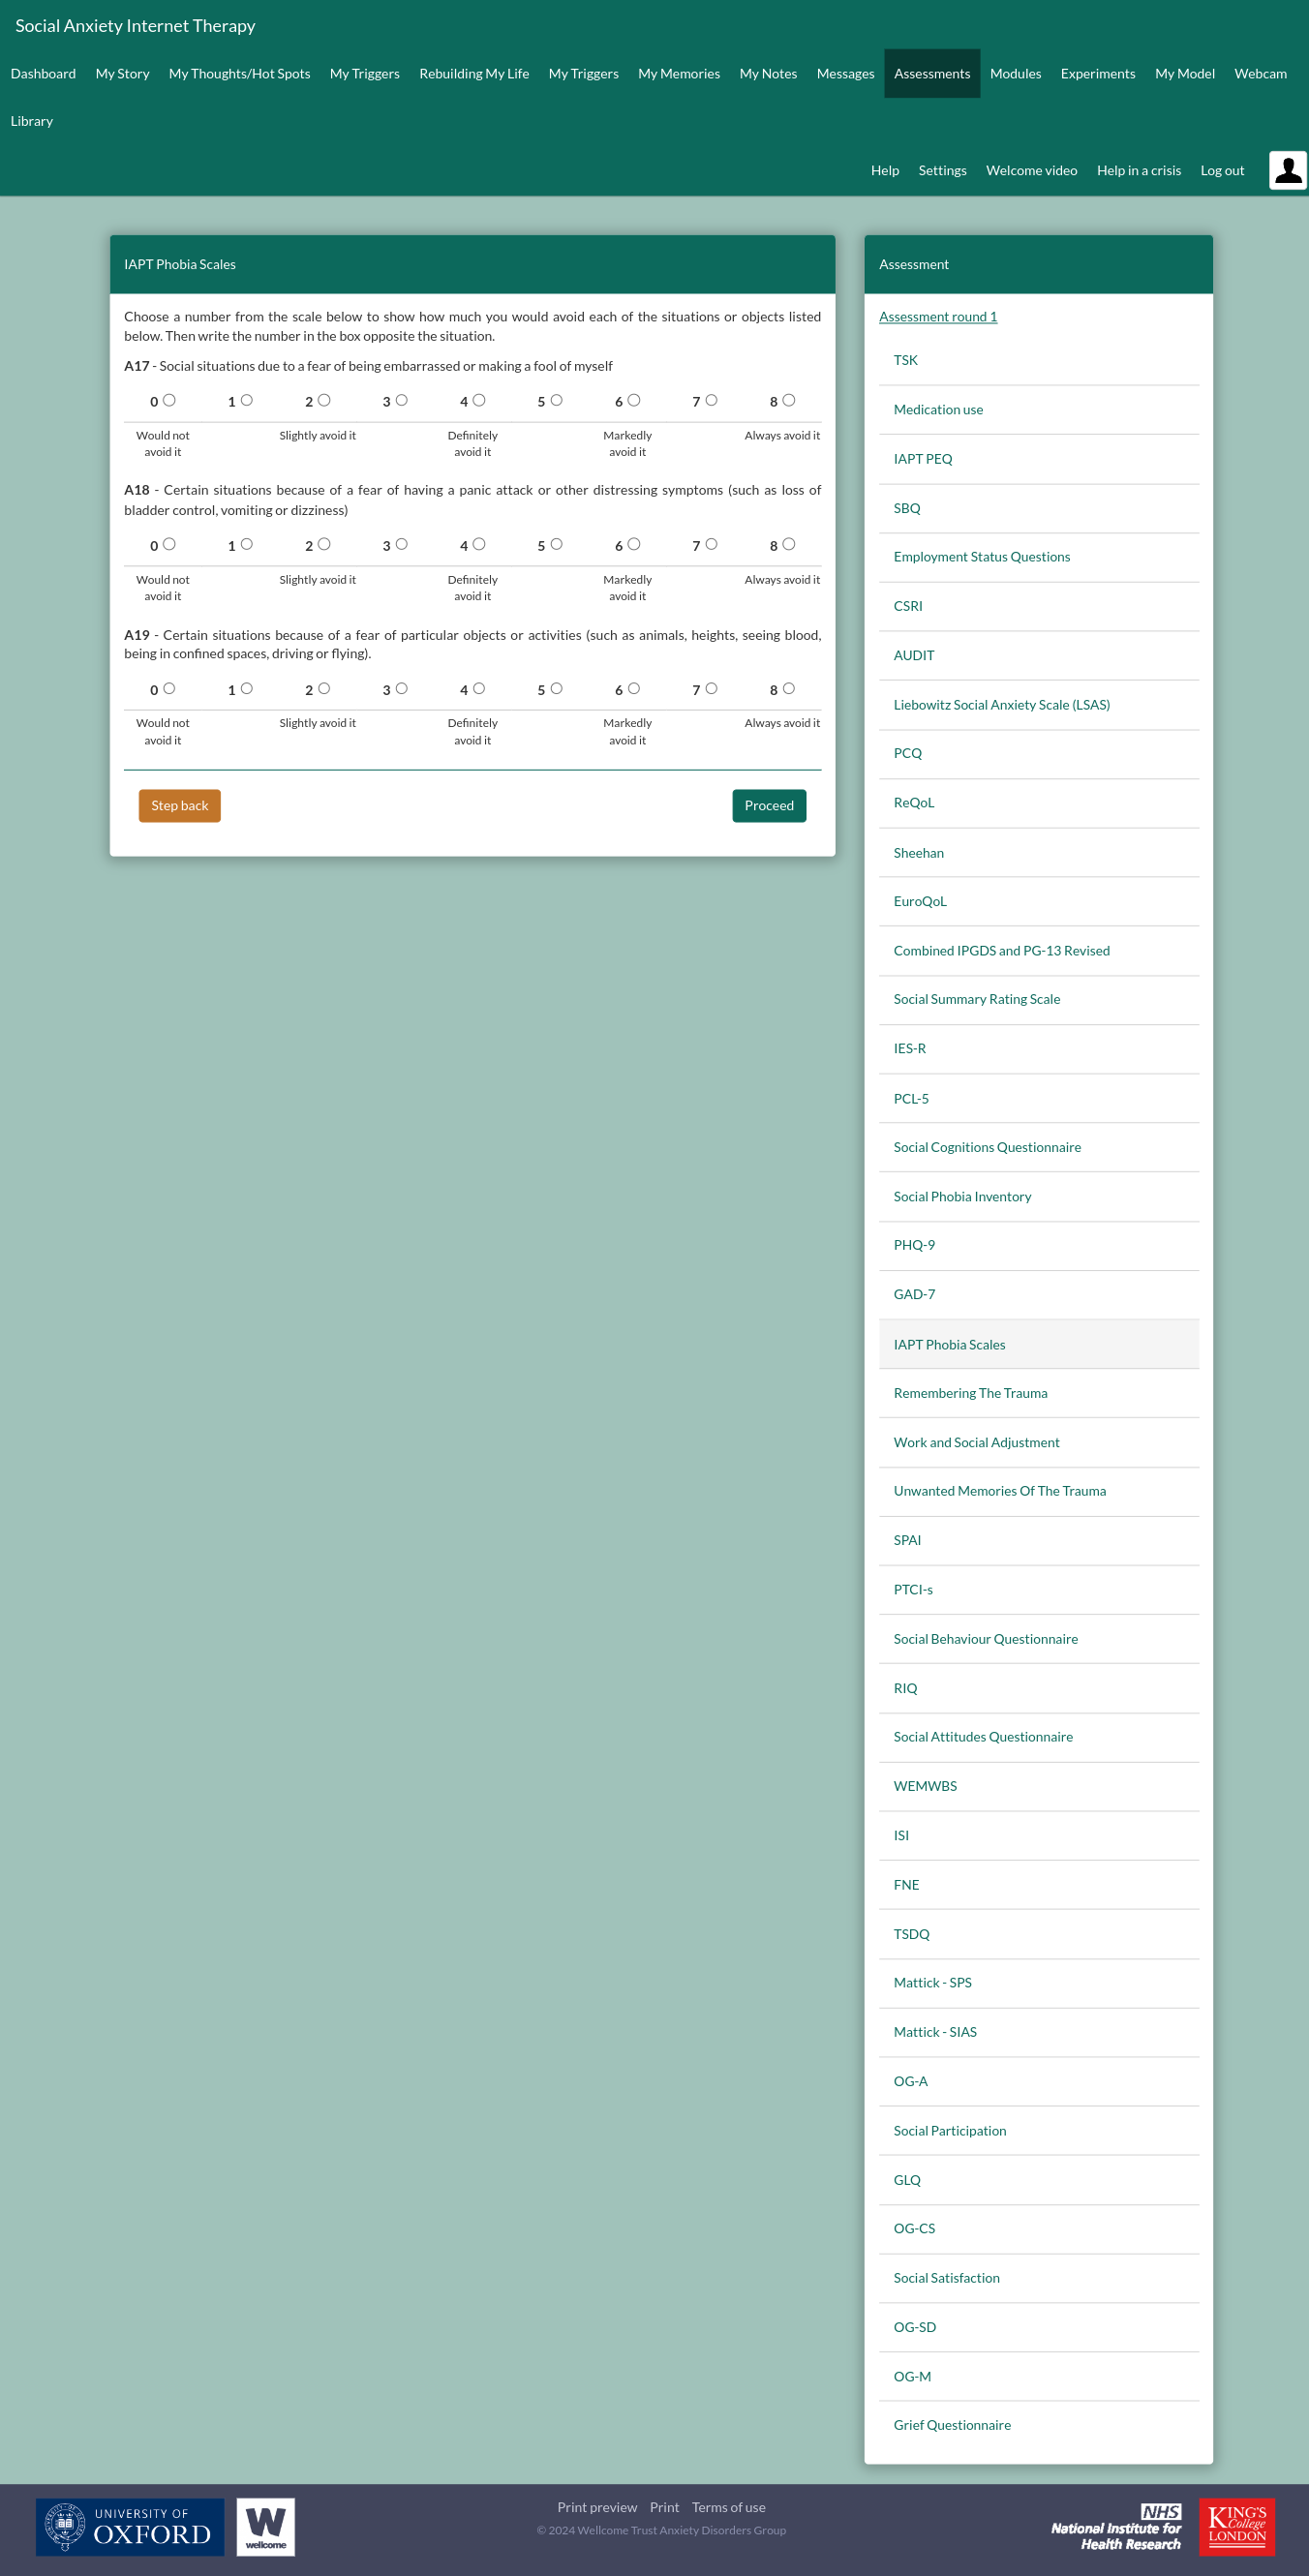Open My Thoughts/Hot Spots page
1309x2576 pixels.
(239, 74)
